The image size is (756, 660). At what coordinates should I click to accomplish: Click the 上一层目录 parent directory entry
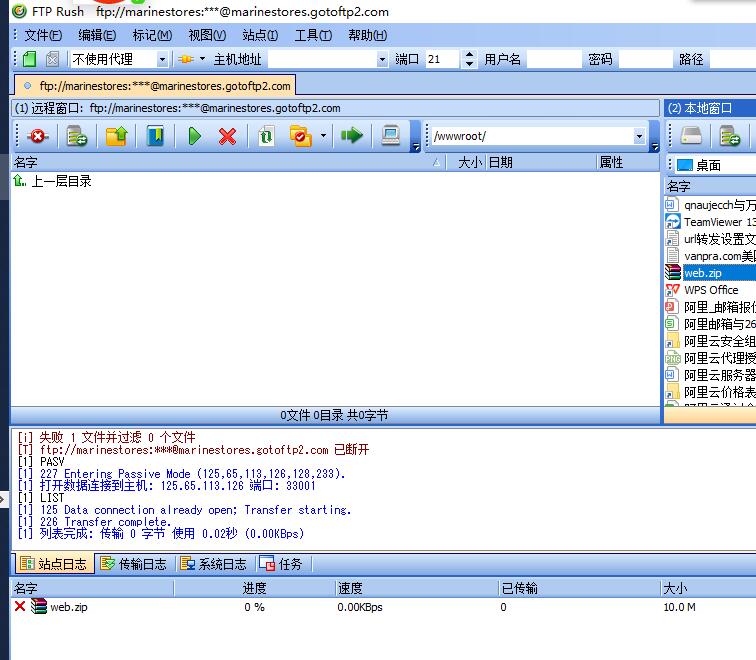click(60, 181)
